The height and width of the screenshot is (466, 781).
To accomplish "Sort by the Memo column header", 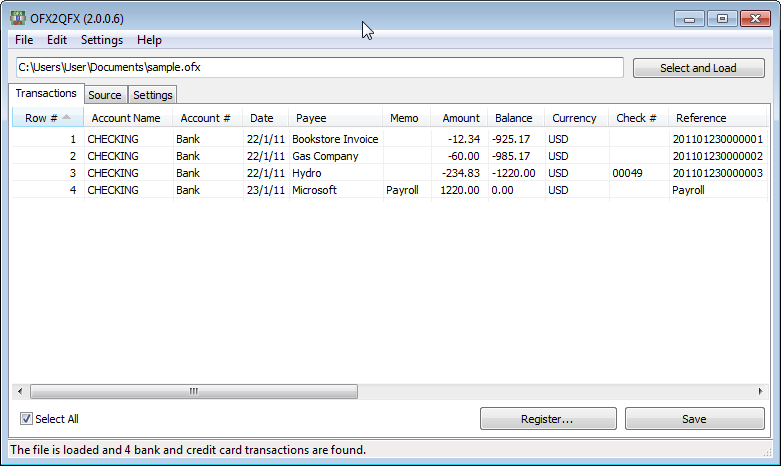I will click(x=406, y=118).
